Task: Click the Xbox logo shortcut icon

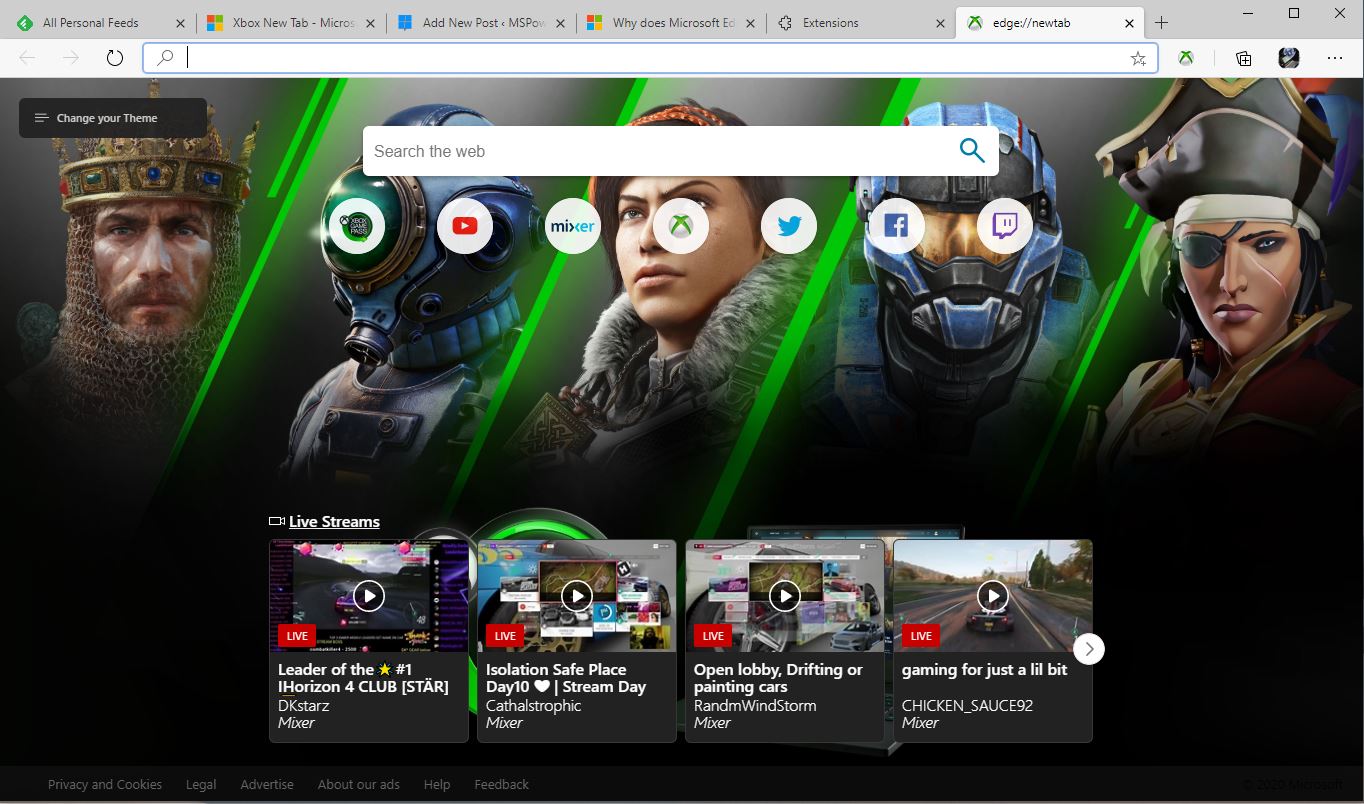Action: (x=681, y=226)
